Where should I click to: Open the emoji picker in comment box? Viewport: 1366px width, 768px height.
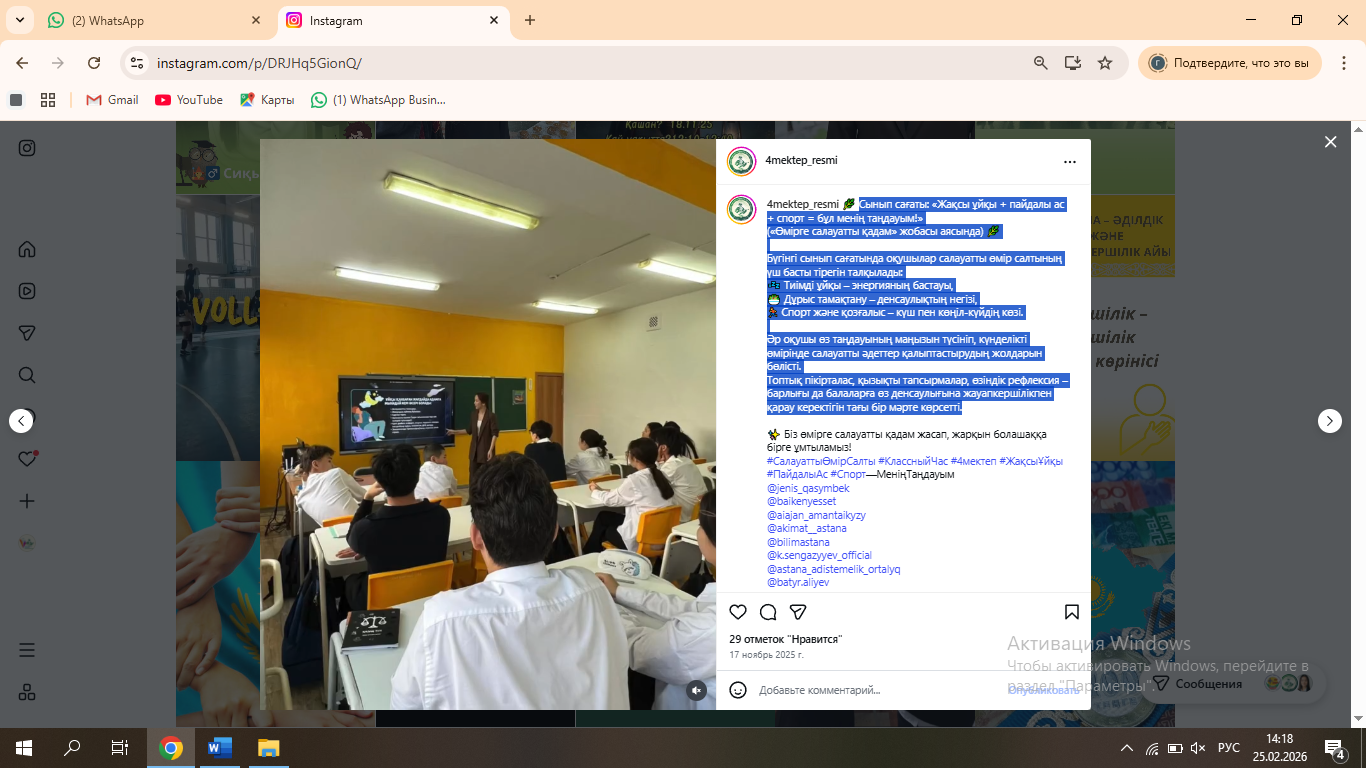pyautogui.click(x=738, y=690)
